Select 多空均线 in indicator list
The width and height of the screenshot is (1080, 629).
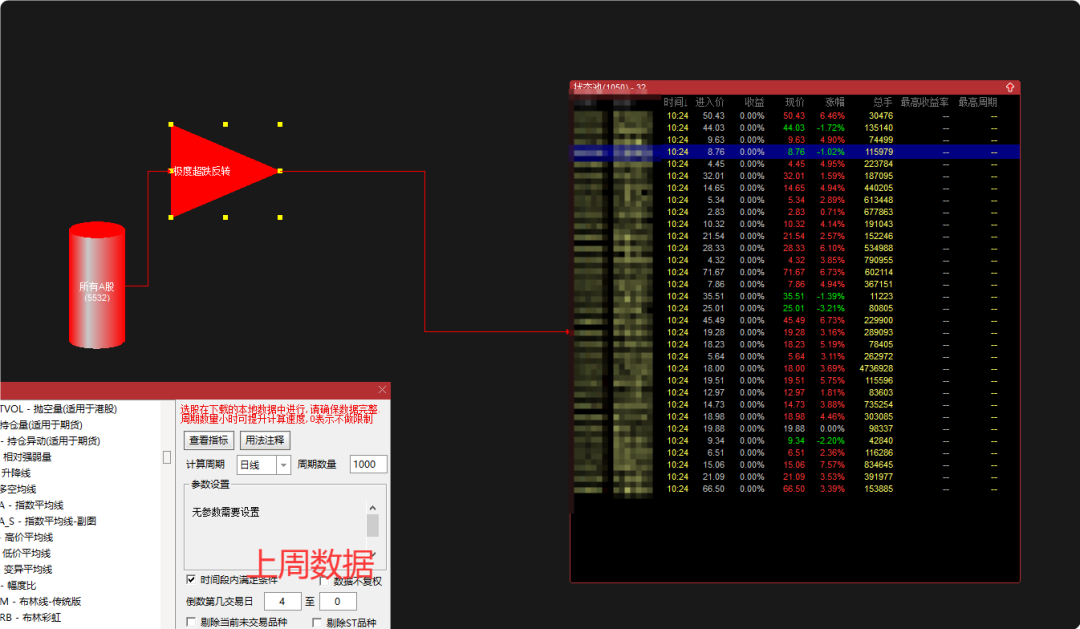coord(18,489)
